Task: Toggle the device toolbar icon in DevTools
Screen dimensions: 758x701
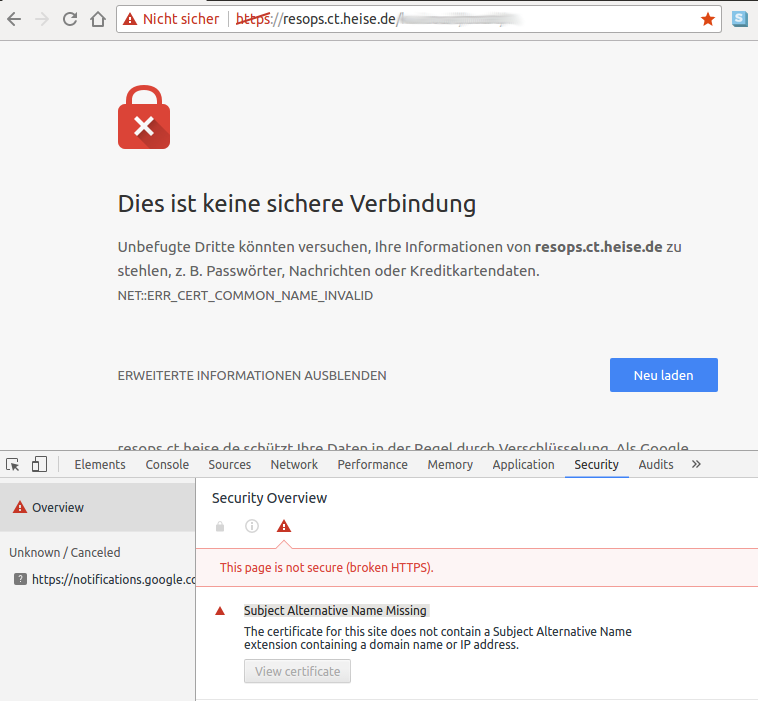Action: coord(39,465)
